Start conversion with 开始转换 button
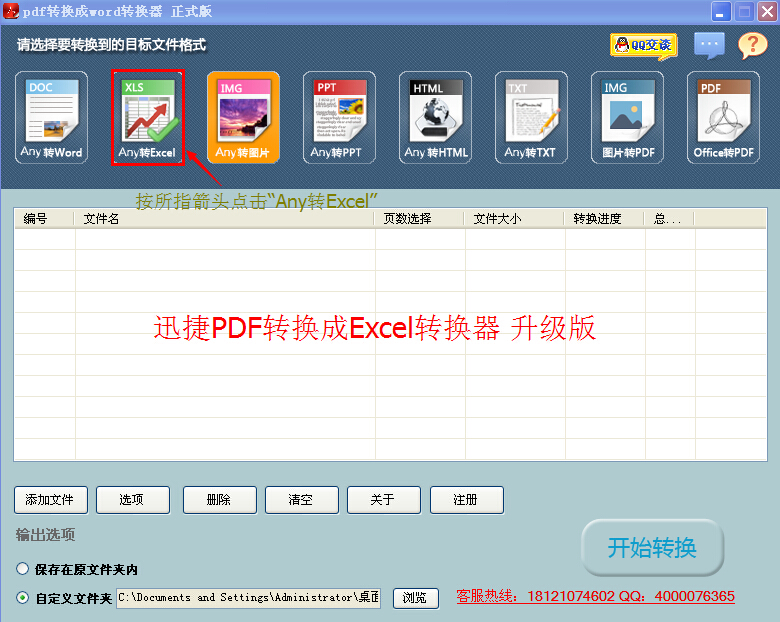This screenshot has width=780, height=622. [x=652, y=547]
